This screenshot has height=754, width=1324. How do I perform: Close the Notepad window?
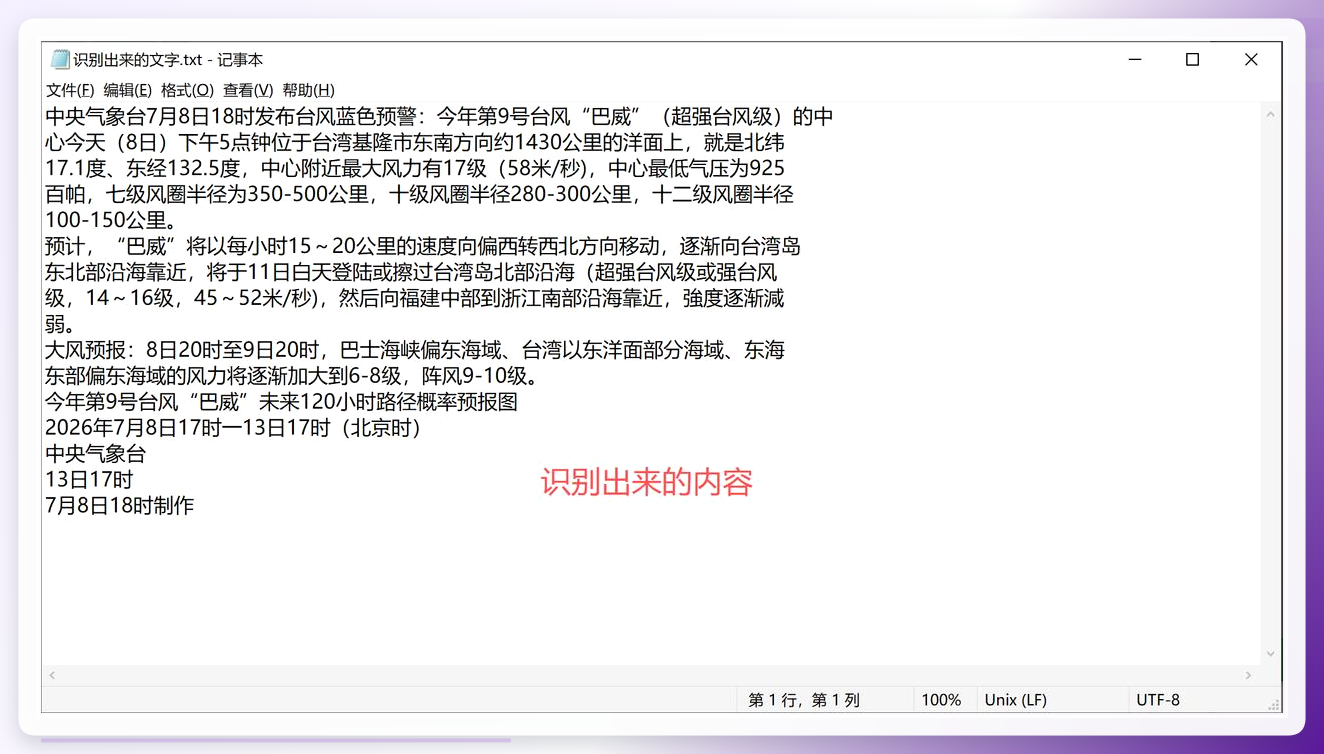point(1251,60)
